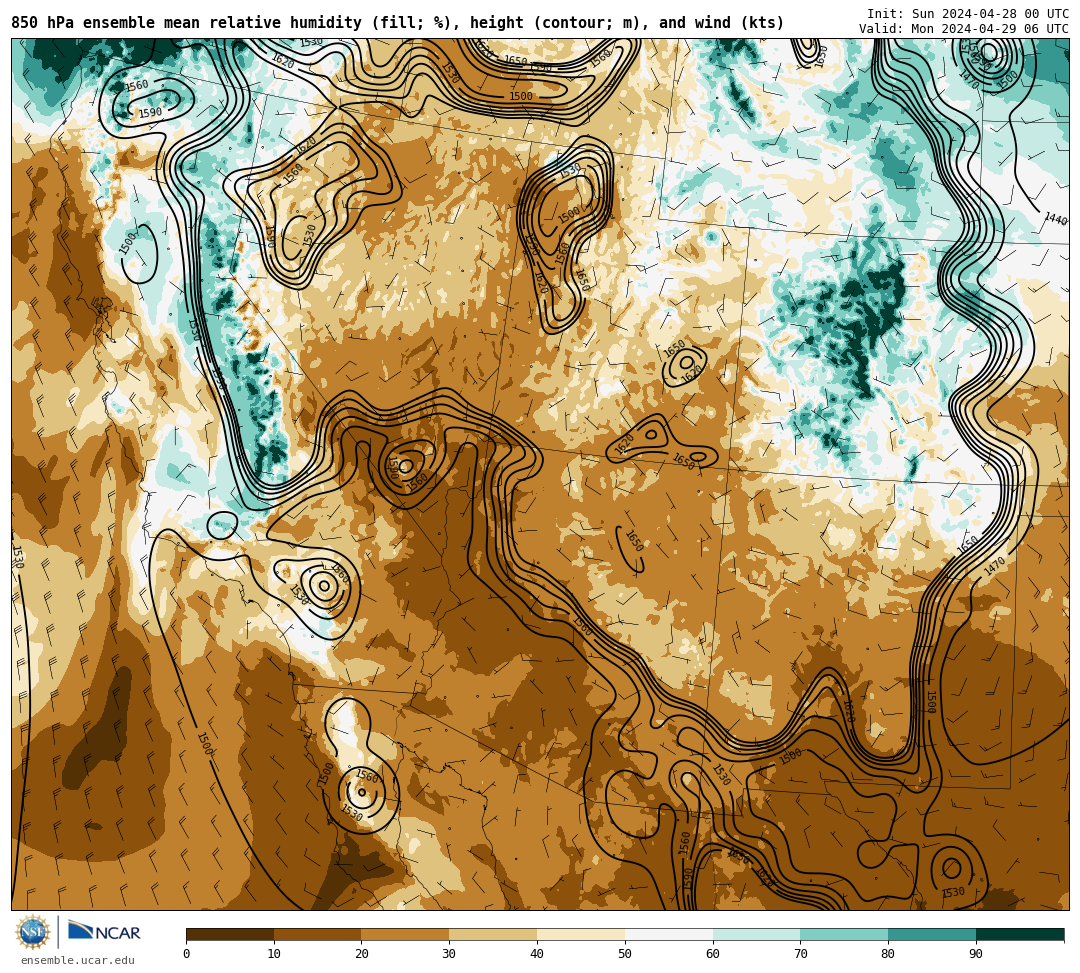The image size is (1080, 973).
Task: Click the colorbar tick label 80
Action: tap(889, 954)
